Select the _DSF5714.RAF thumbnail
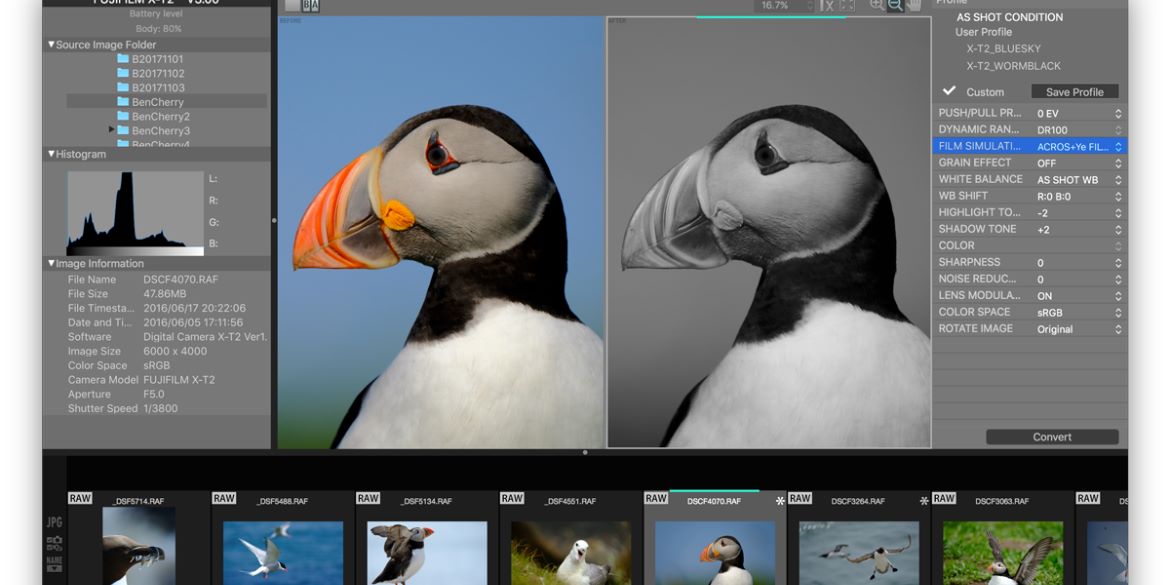Screen dimensions: 1170x585 point(139,545)
